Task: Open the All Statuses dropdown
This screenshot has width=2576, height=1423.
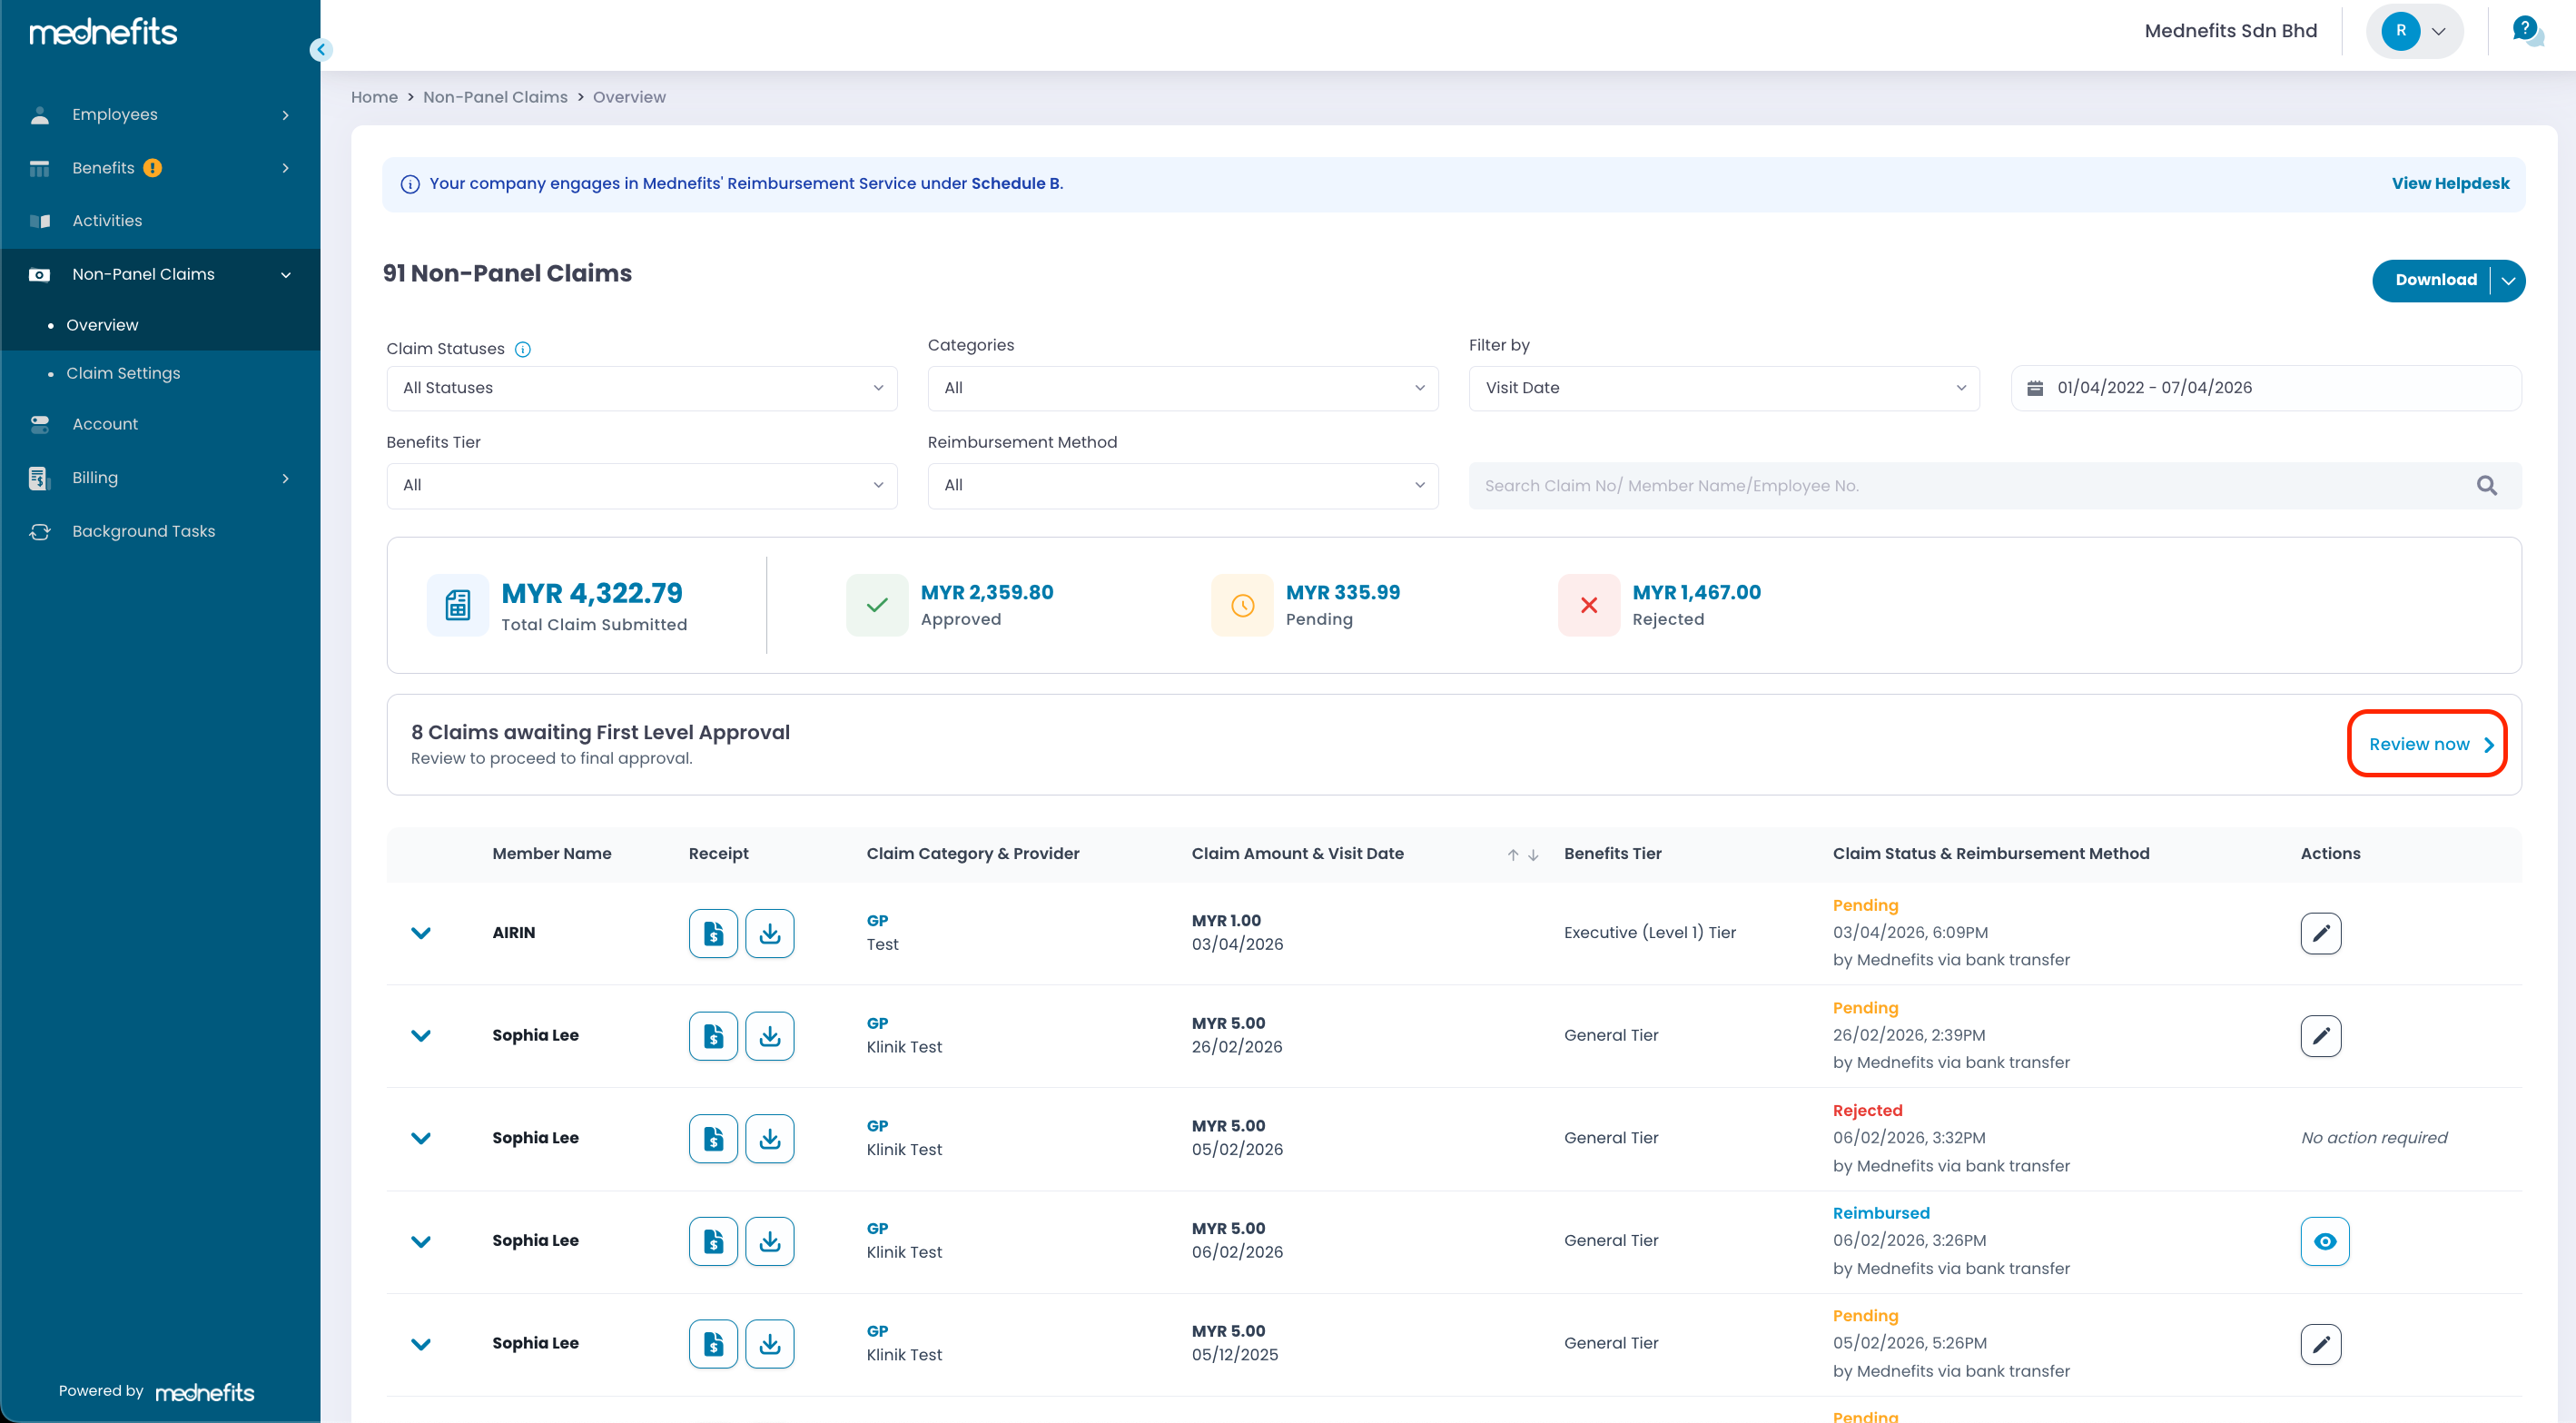Action: (x=641, y=388)
